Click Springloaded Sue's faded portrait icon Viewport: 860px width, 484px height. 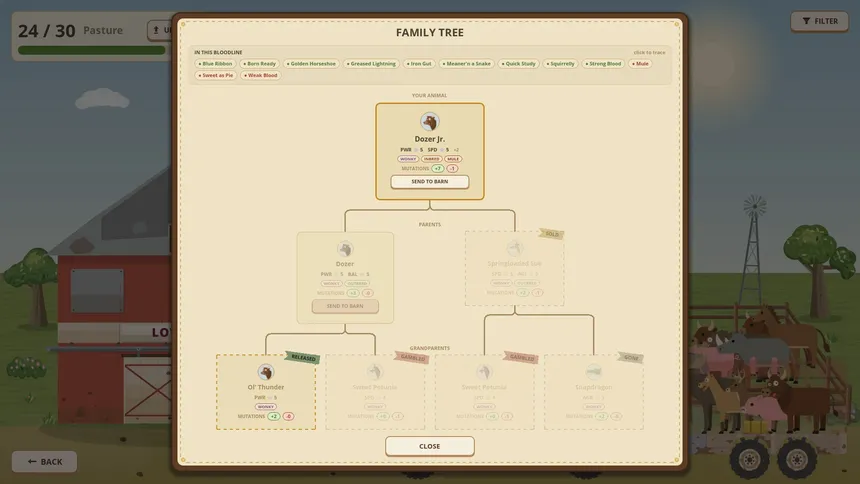tap(514, 249)
